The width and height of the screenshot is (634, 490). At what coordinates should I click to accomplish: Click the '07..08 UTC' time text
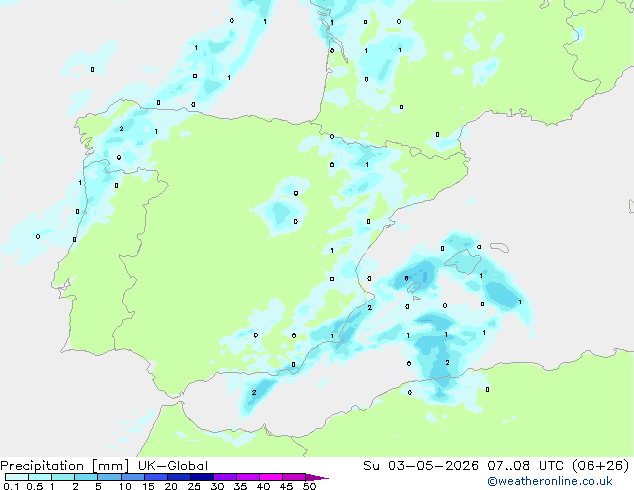pos(525,466)
